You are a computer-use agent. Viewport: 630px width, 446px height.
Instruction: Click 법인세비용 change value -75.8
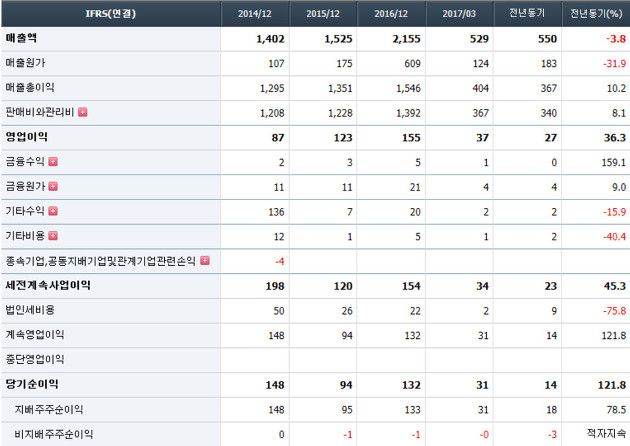pos(614,311)
